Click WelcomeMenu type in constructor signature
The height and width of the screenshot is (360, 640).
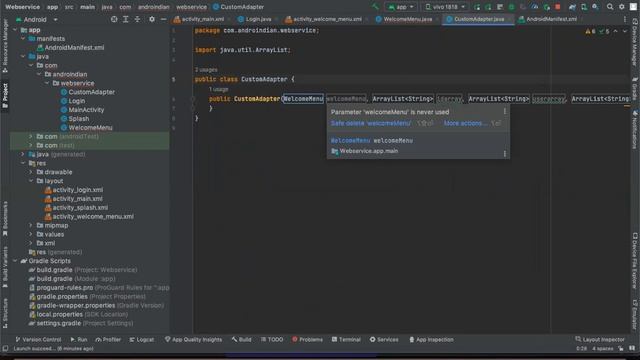[303, 99]
